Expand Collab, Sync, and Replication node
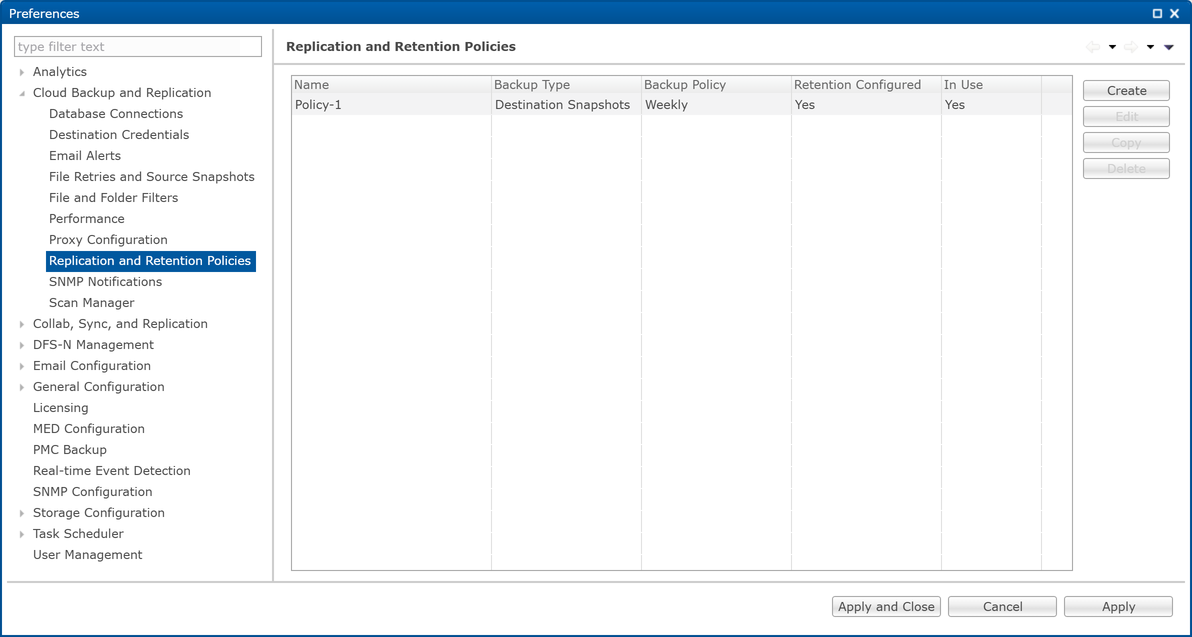1192x637 pixels. tap(23, 325)
